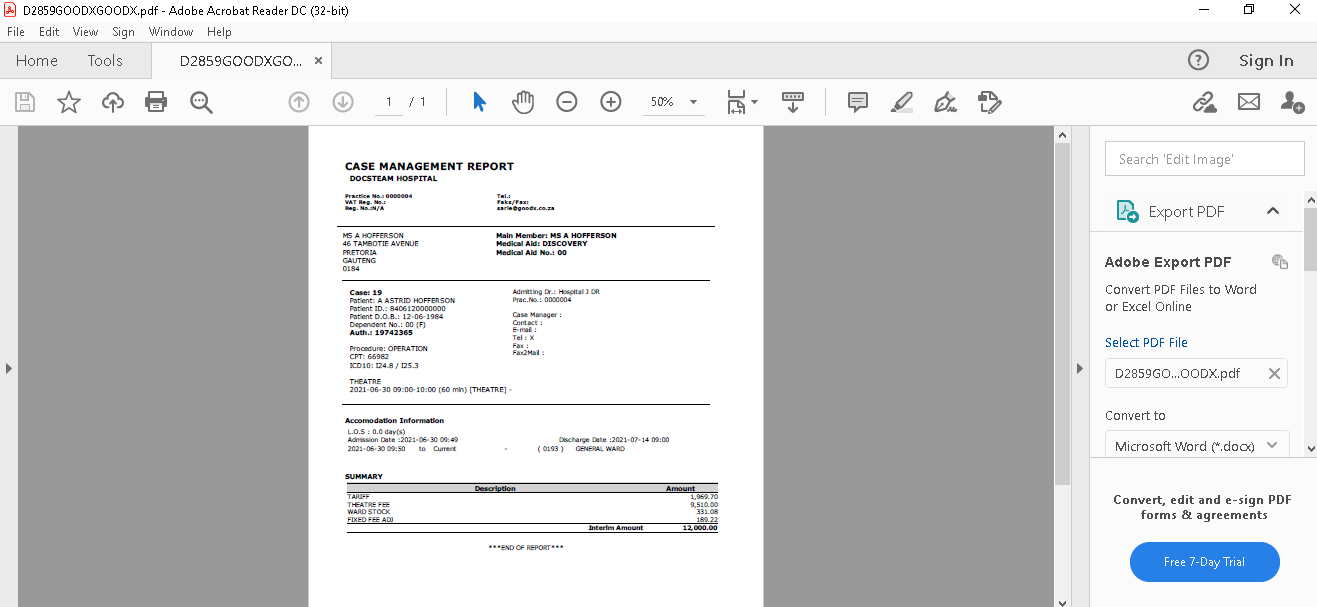
Task: Bookmark the file with the star icon
Action: pyautogui.click(x=69, y=102)
